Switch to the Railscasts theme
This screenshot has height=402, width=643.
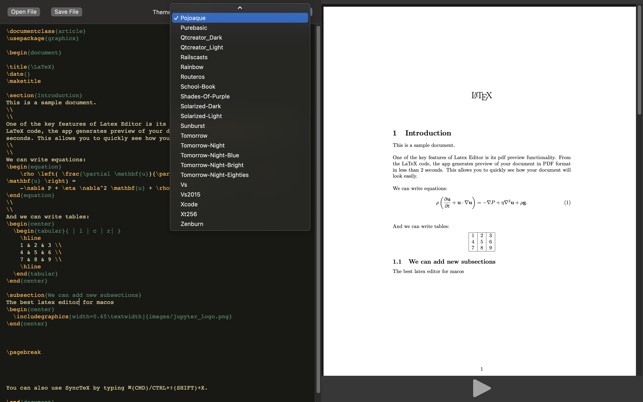point(194,57)
